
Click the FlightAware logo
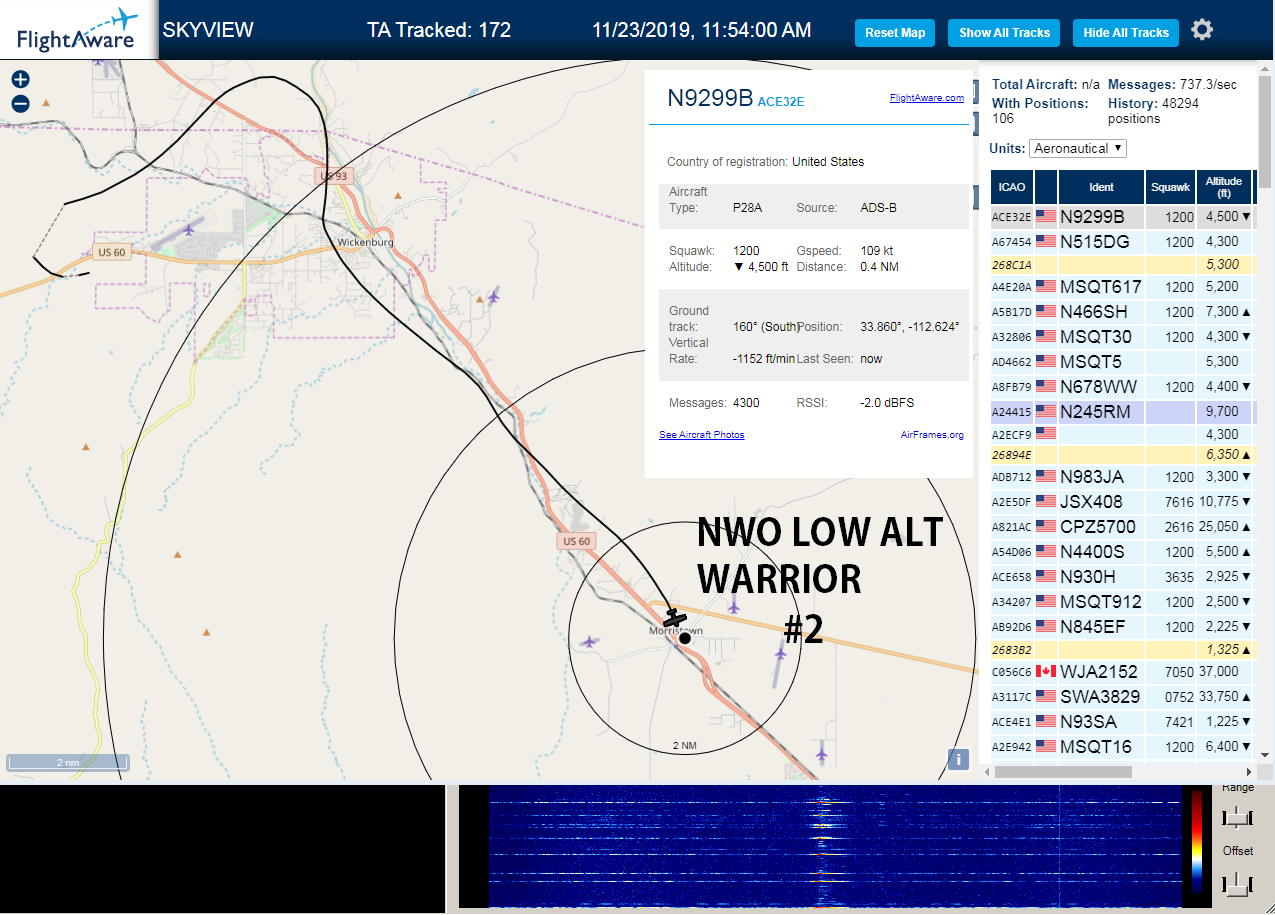coord(77,30)
